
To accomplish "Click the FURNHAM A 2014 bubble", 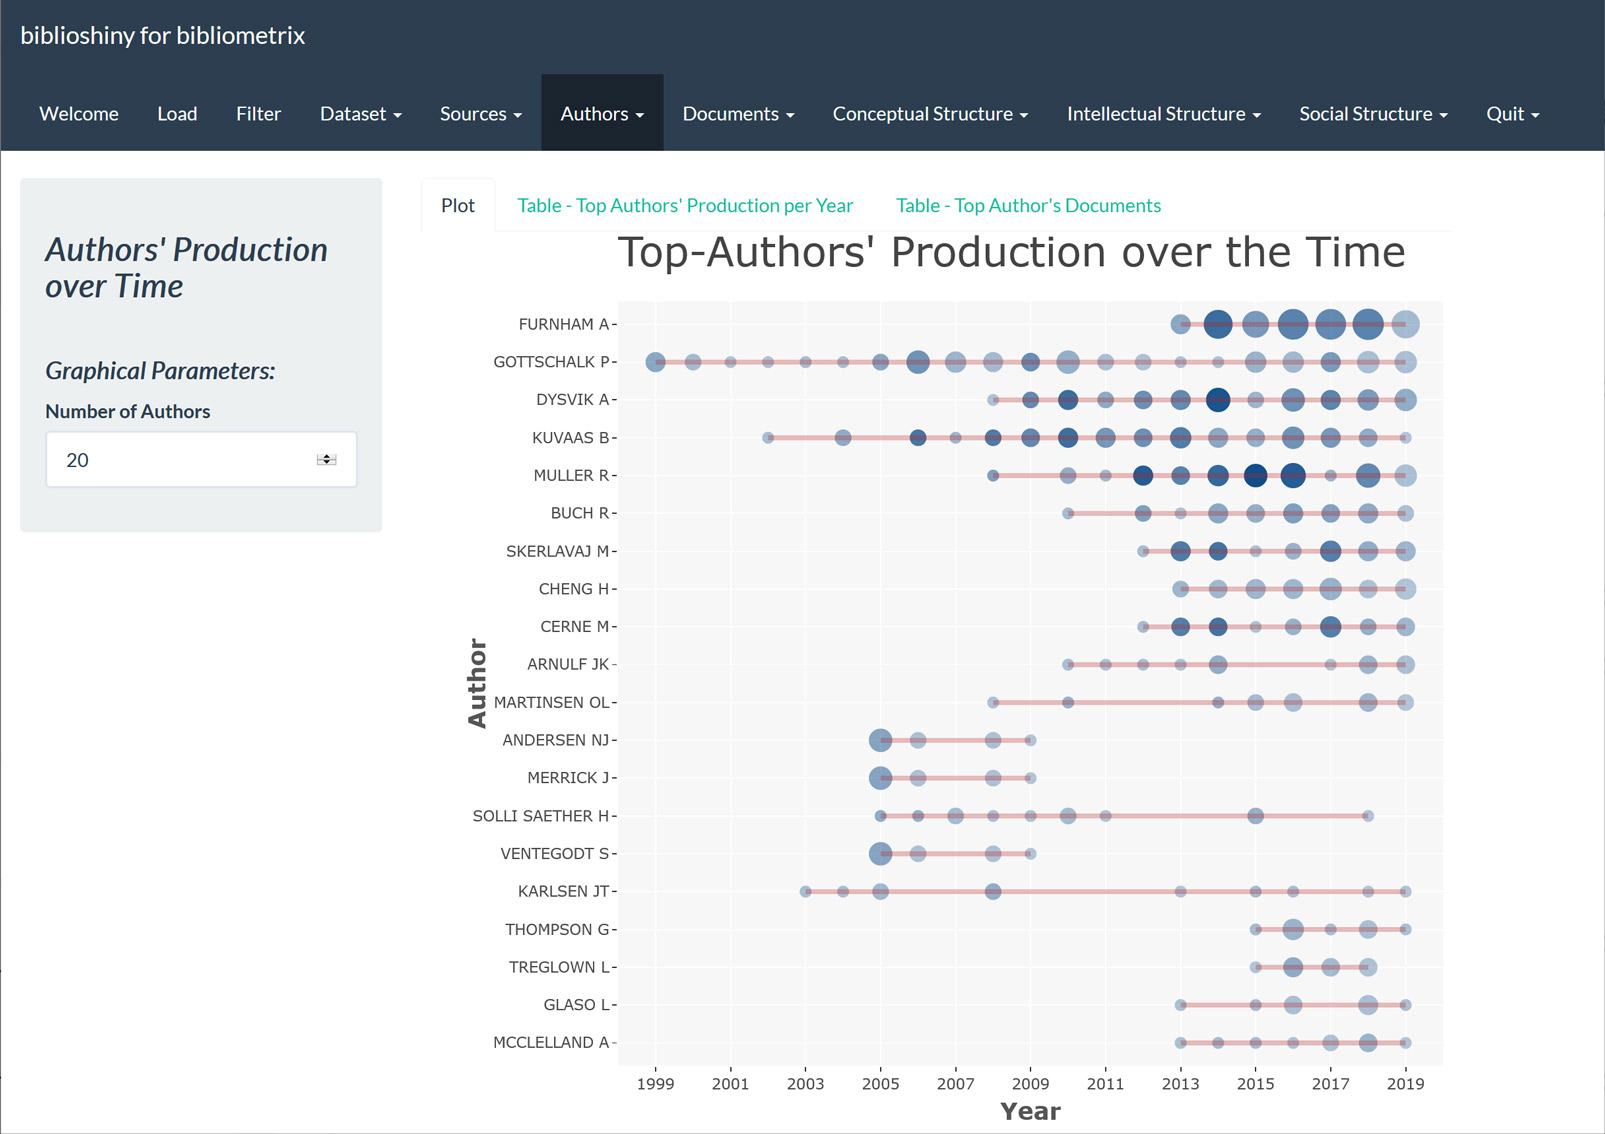I will 1217,324.
